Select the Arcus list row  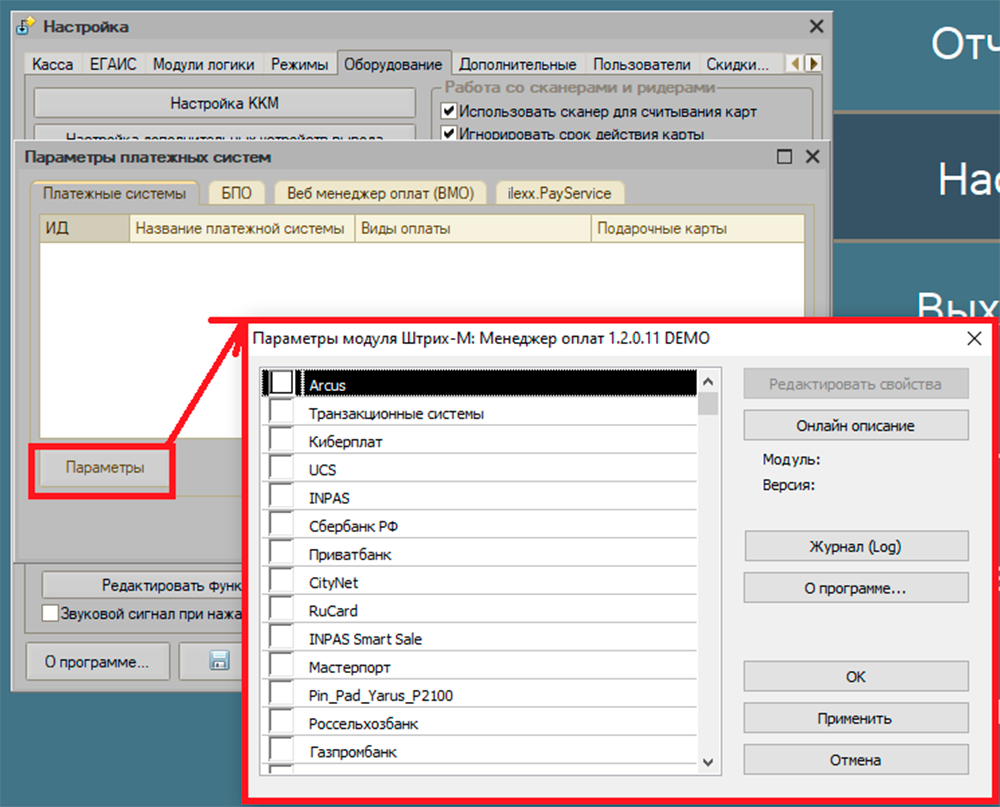(480, 383)
